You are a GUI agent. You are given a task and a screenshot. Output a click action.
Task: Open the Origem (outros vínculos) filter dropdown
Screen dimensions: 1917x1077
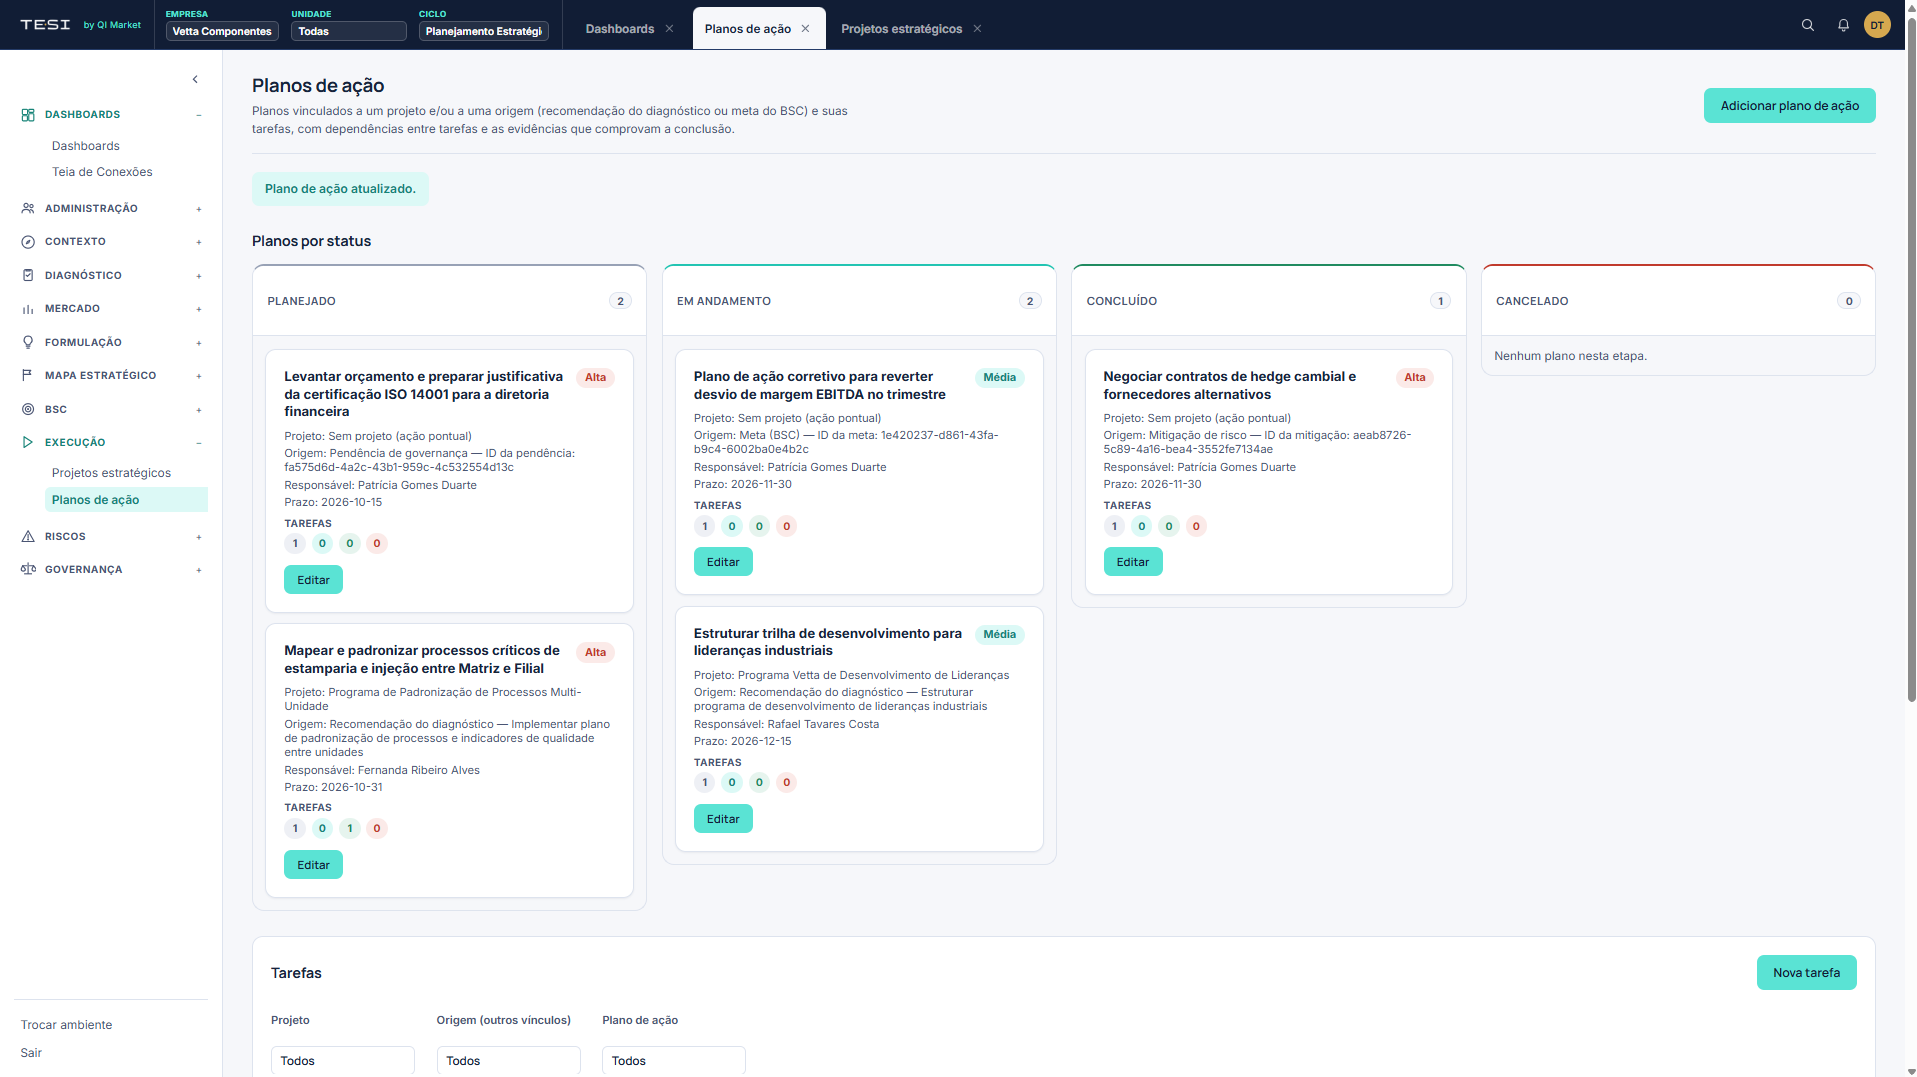[x=509, y=1061]
